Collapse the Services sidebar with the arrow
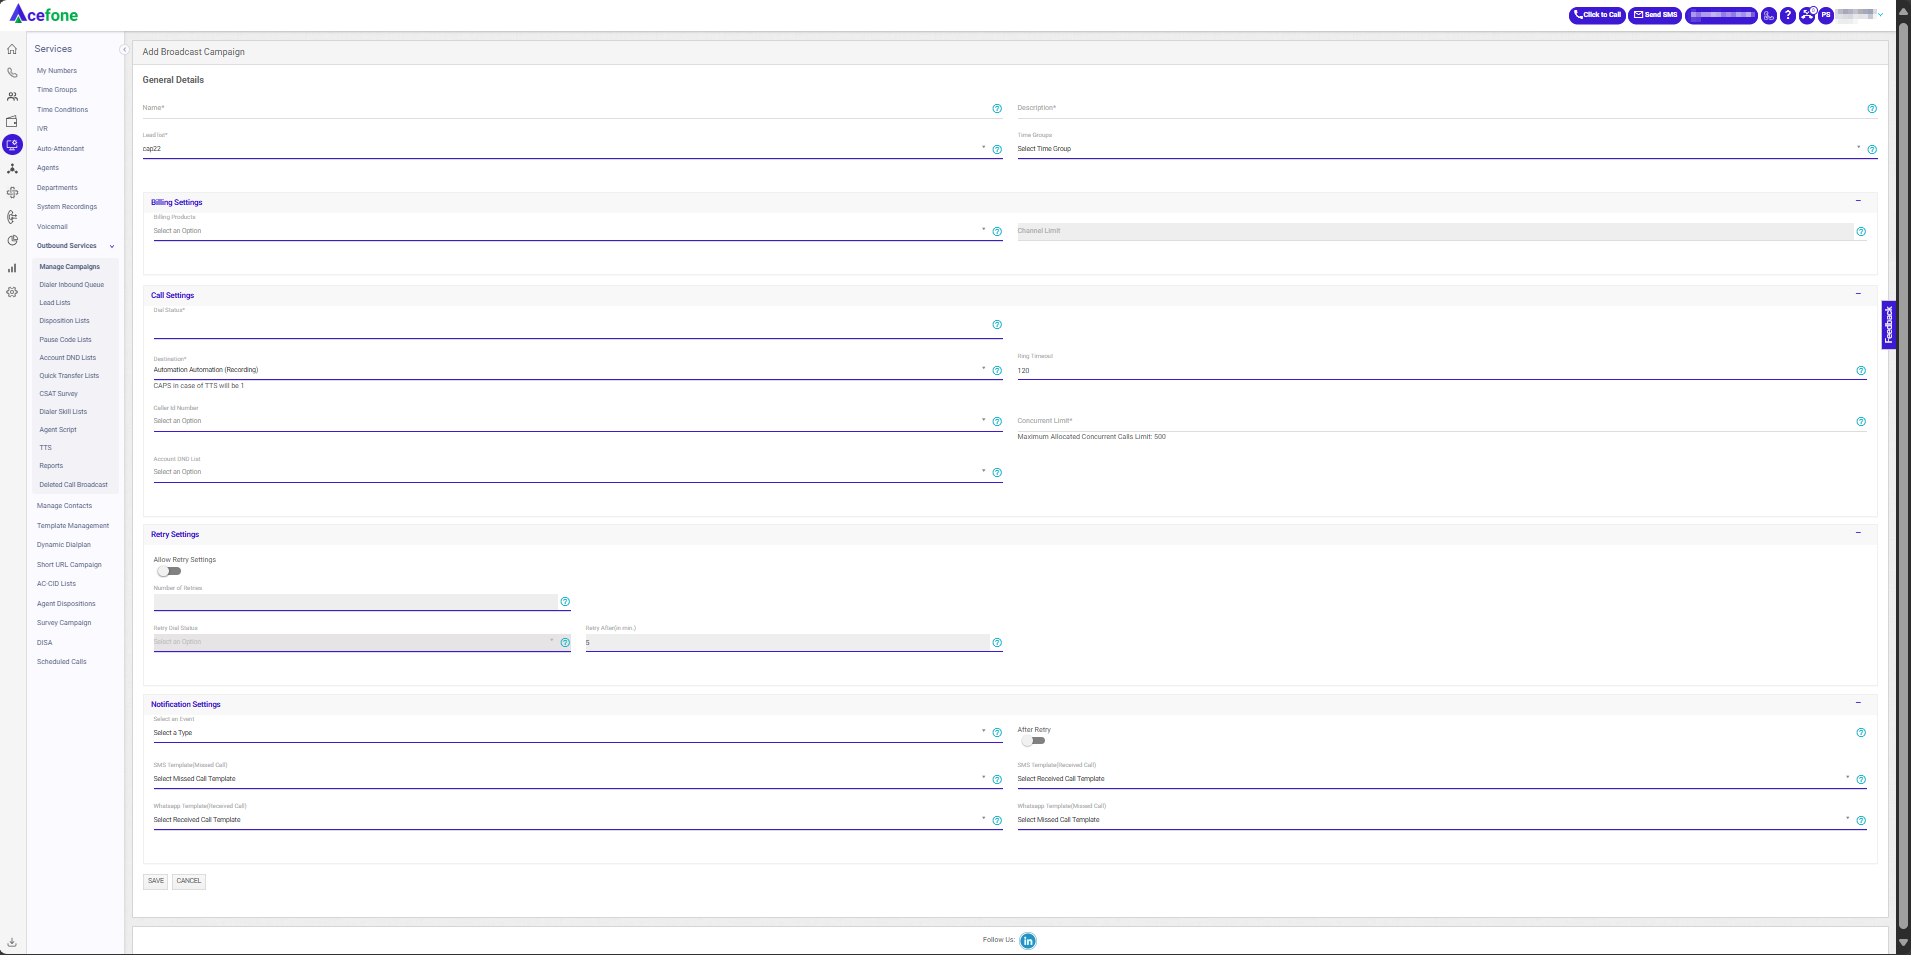 (124, 49)
